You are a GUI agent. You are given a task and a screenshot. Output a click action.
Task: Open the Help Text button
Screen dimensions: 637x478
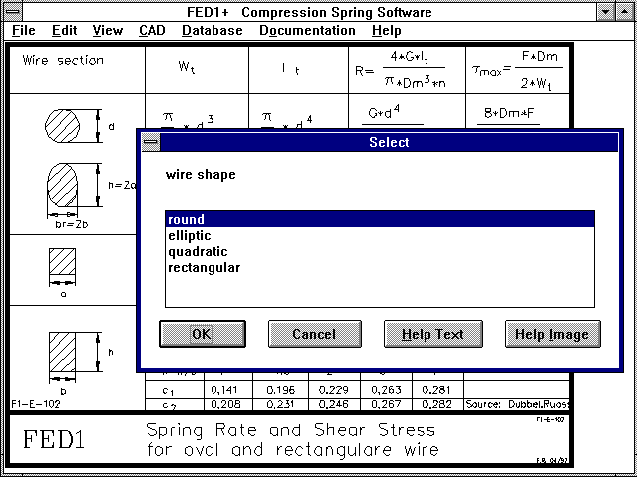click(x=432, y=334)
